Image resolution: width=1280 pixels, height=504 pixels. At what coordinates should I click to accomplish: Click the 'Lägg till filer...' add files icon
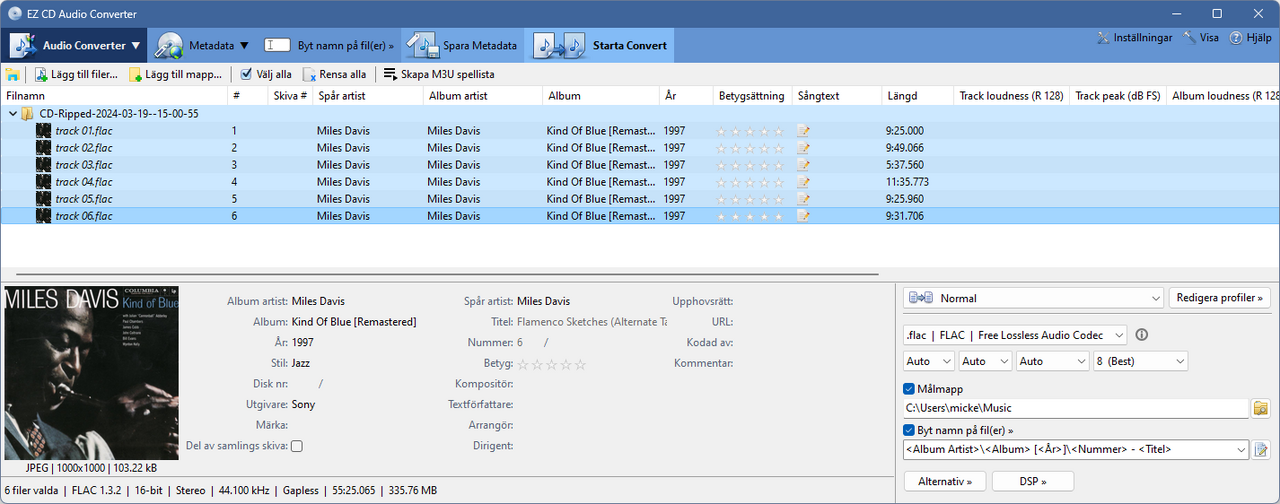[42, 74]
